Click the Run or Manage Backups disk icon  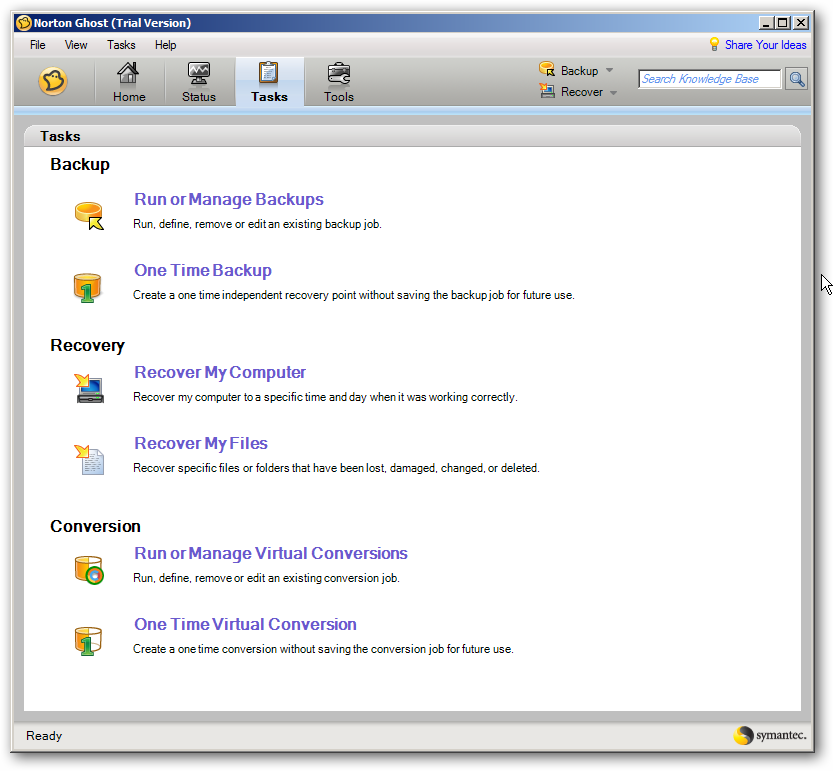click(89, 216)
